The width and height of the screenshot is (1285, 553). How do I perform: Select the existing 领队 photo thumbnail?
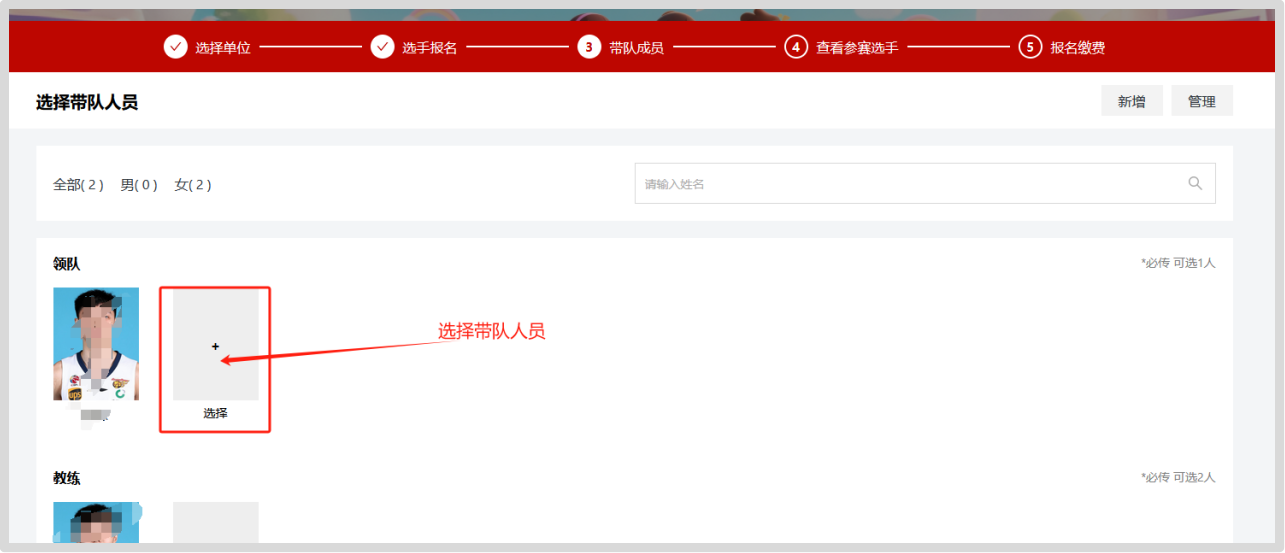point(96,344)
